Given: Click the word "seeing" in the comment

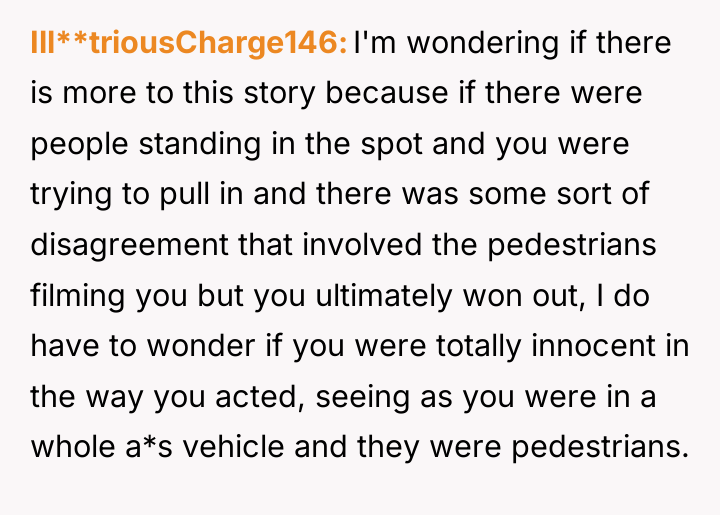Looking at the screenshot, I should (363, 397).
